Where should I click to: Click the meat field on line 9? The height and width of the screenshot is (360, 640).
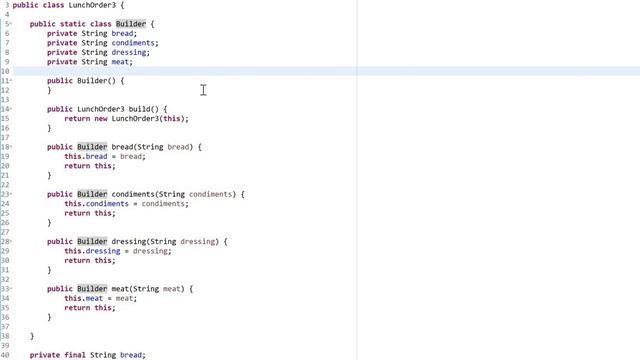pos(120,62)
